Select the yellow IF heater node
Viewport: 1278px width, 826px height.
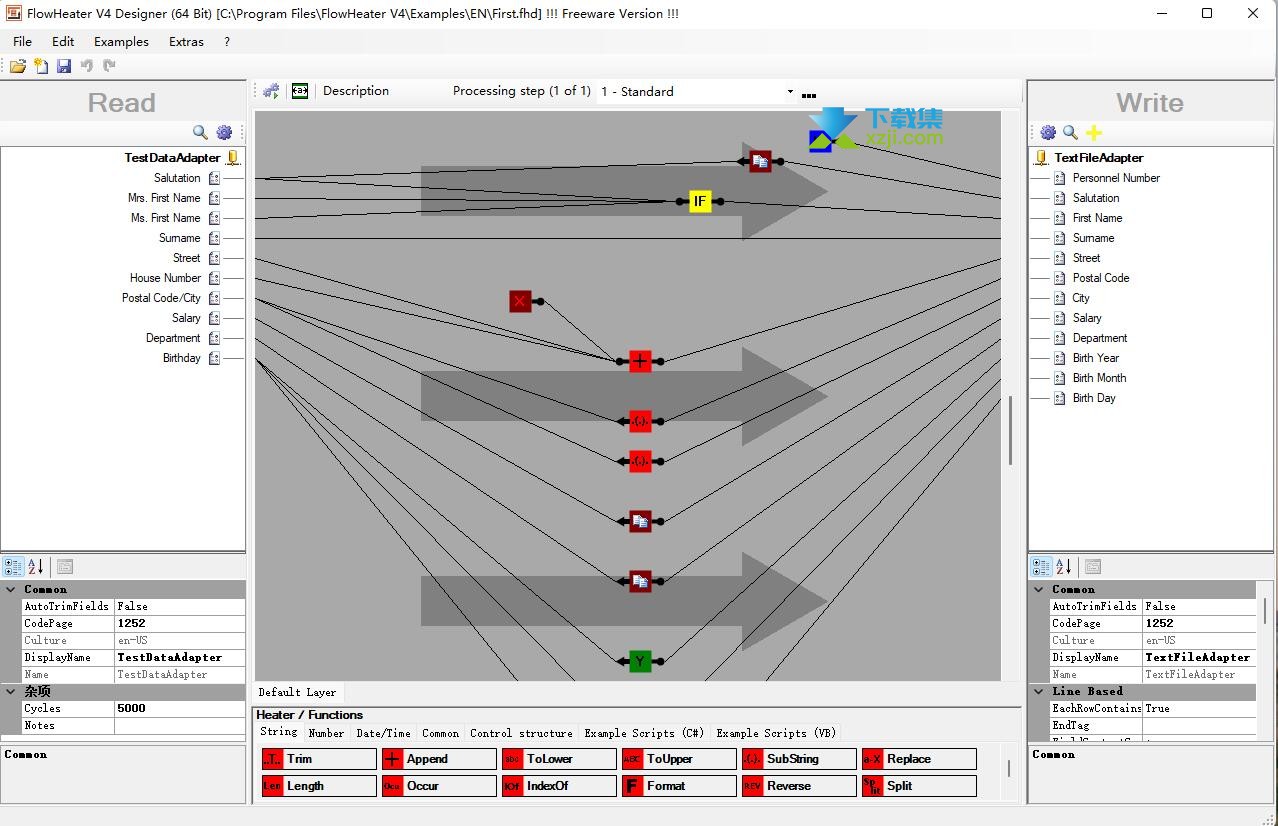pos(700,201)
